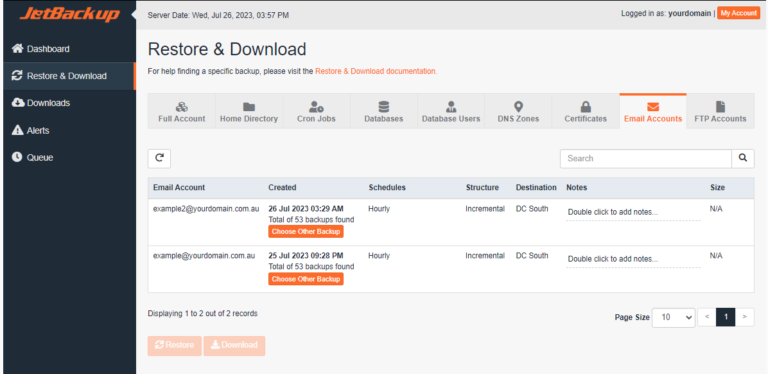This screenshot has width=768, height=374.
Task: Switch to the Database Users tab
Action: [451, 111]
